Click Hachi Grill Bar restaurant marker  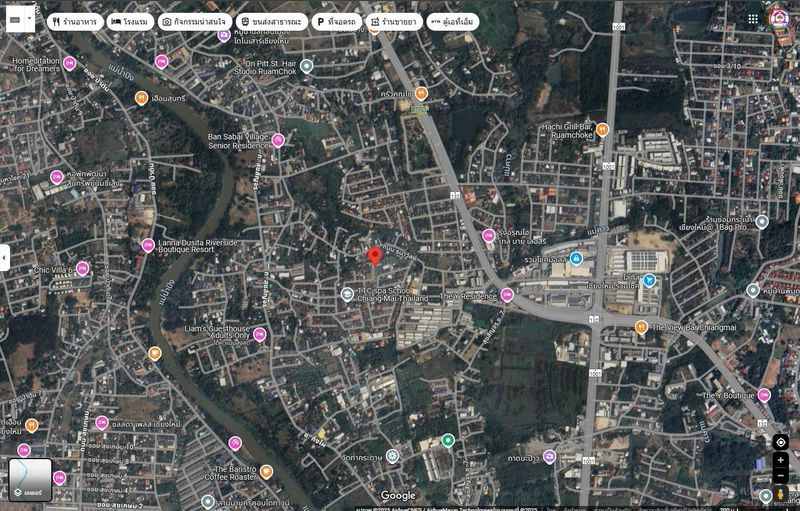[602, 130]
